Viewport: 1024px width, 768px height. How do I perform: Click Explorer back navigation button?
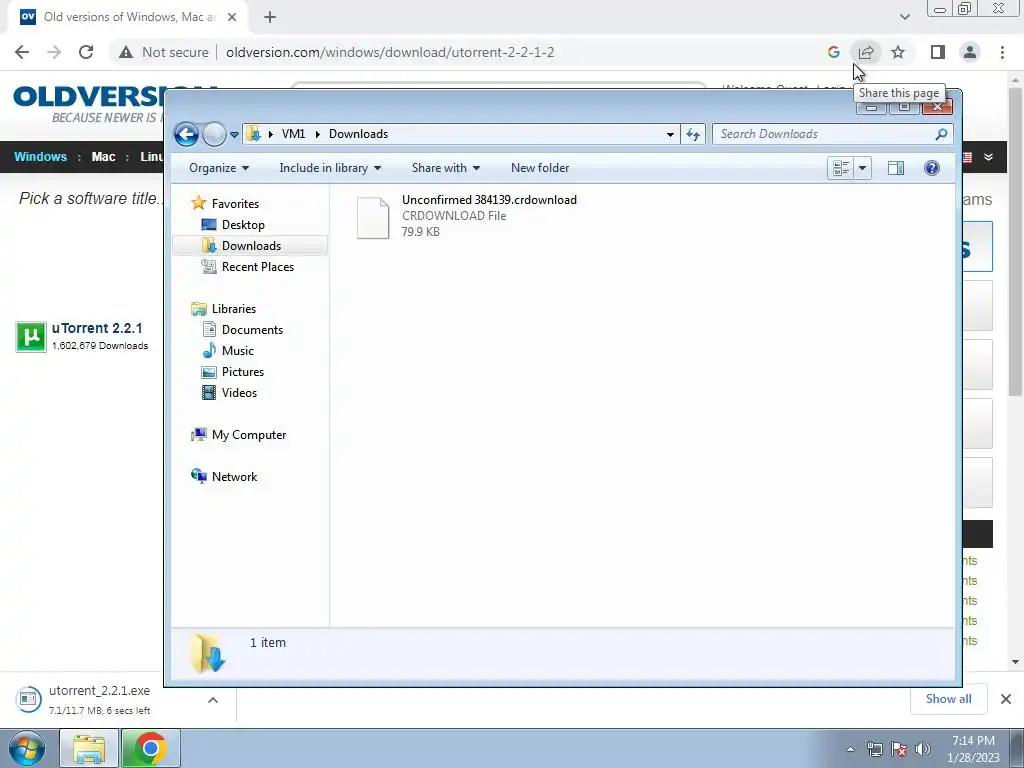tap(186, 135)
